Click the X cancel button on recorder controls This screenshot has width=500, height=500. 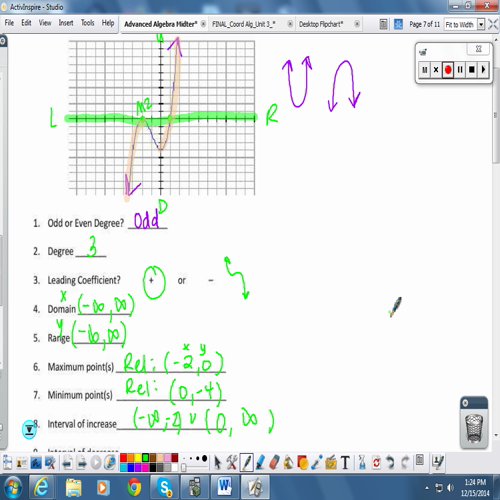(436, 70)
